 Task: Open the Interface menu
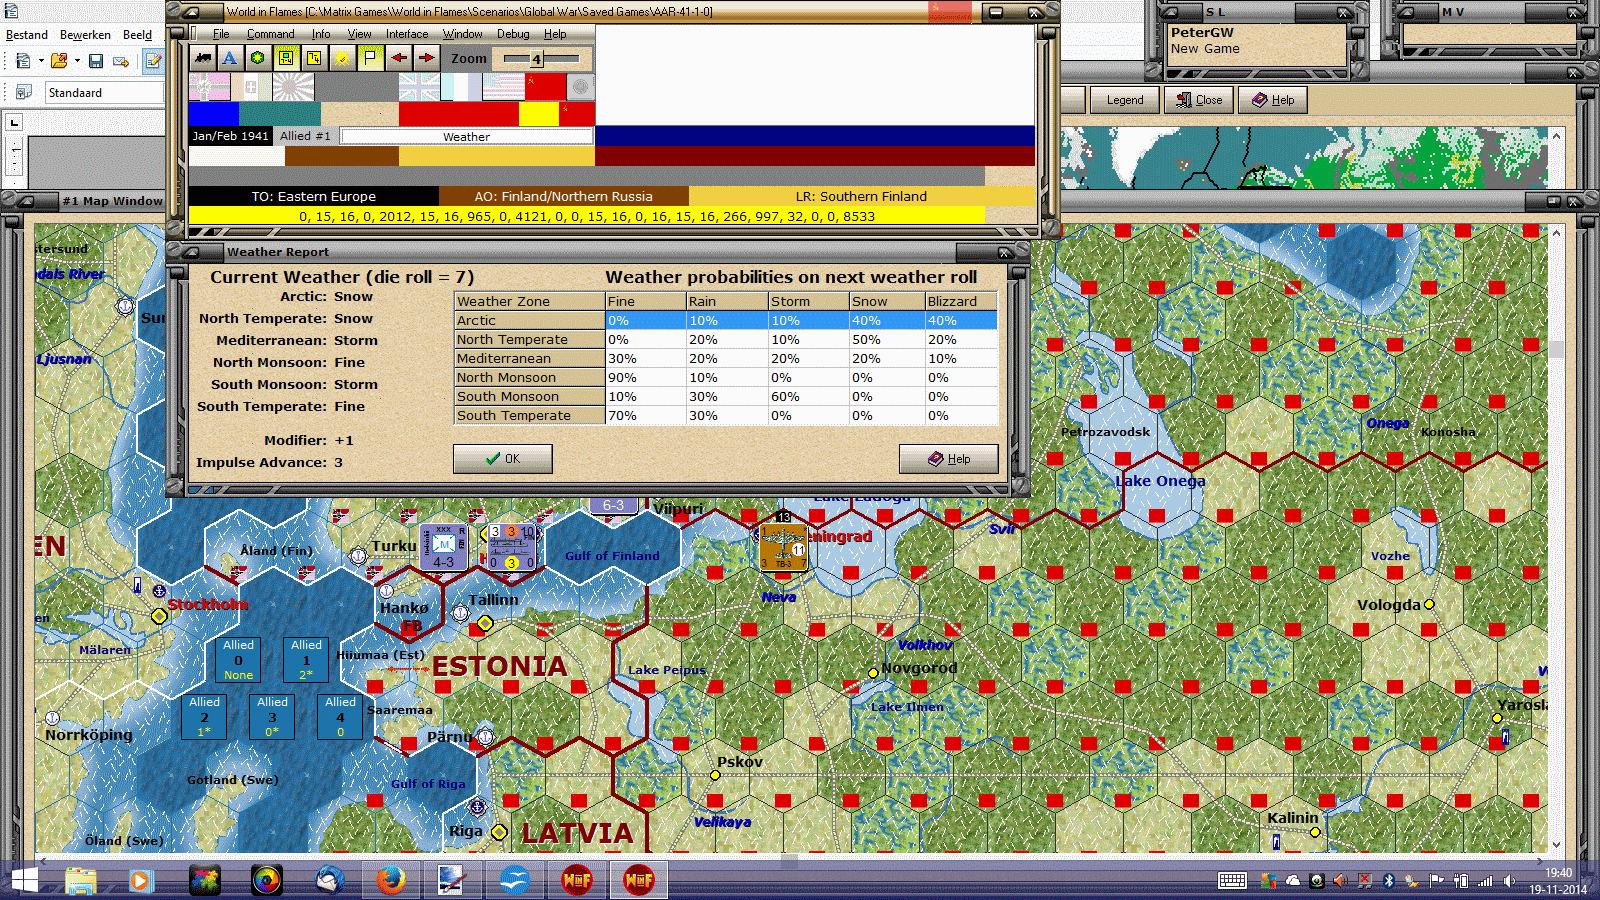407,34
